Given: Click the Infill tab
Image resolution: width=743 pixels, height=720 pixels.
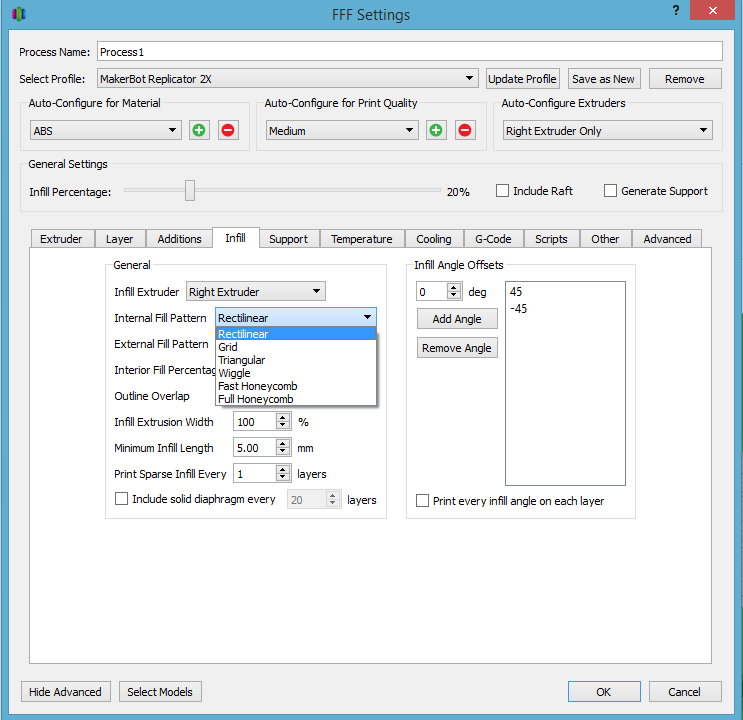Looking at the screenshot, I should [x=236, y=237].
